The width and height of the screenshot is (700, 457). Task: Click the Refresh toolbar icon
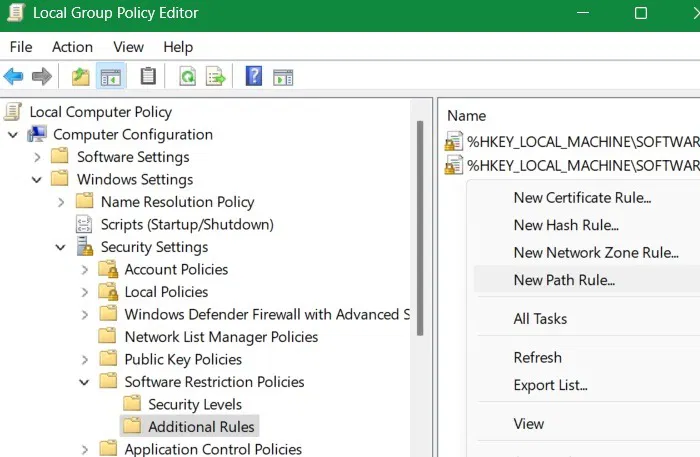point(188,77)
